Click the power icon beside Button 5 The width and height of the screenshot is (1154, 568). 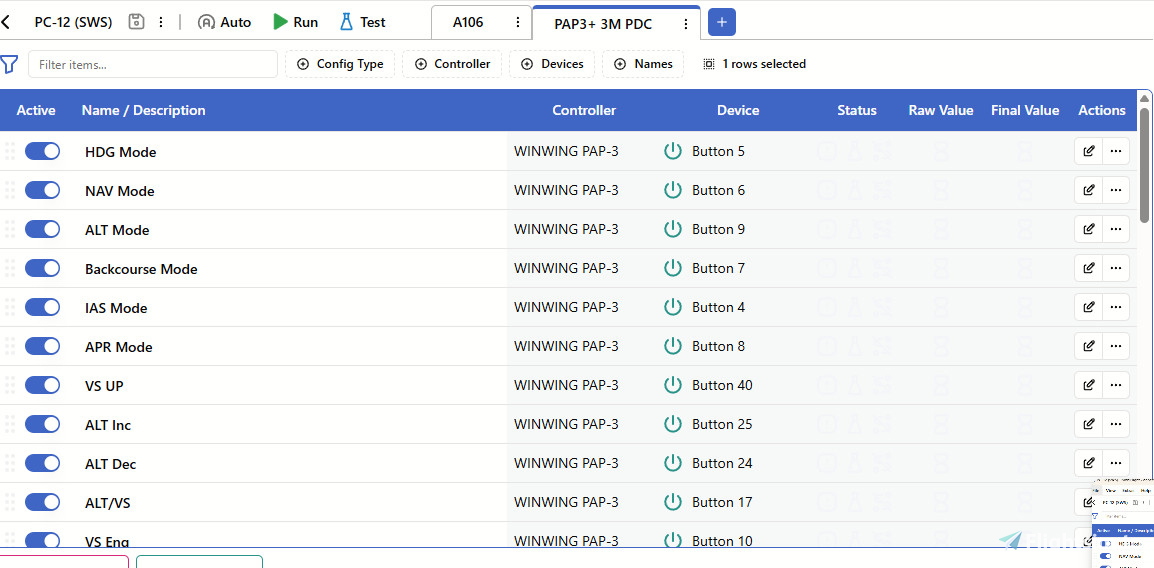(673, 151)
